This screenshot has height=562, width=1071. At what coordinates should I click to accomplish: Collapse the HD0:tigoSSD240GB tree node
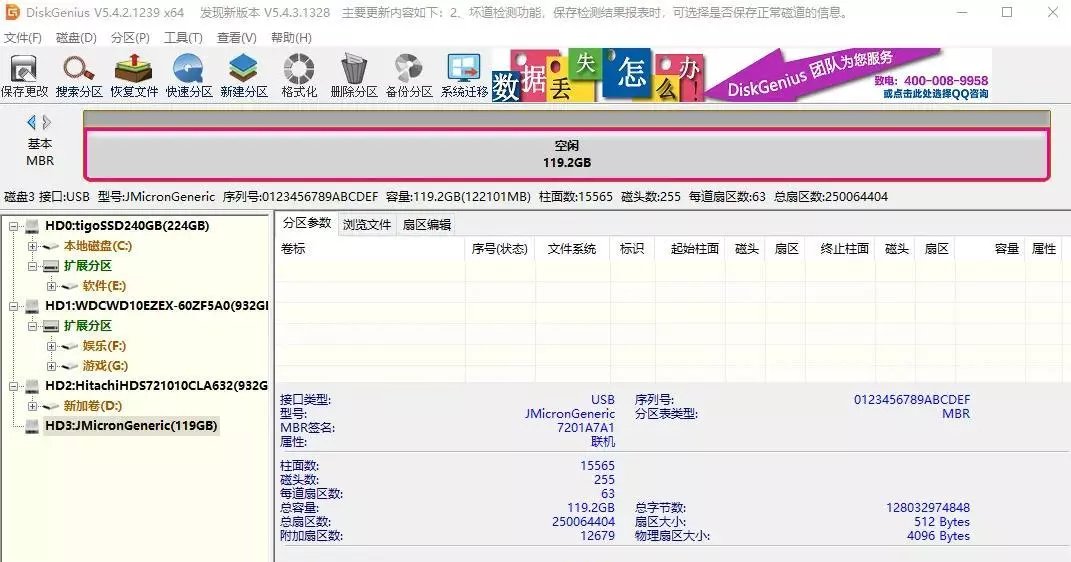[x=13, y=226]
